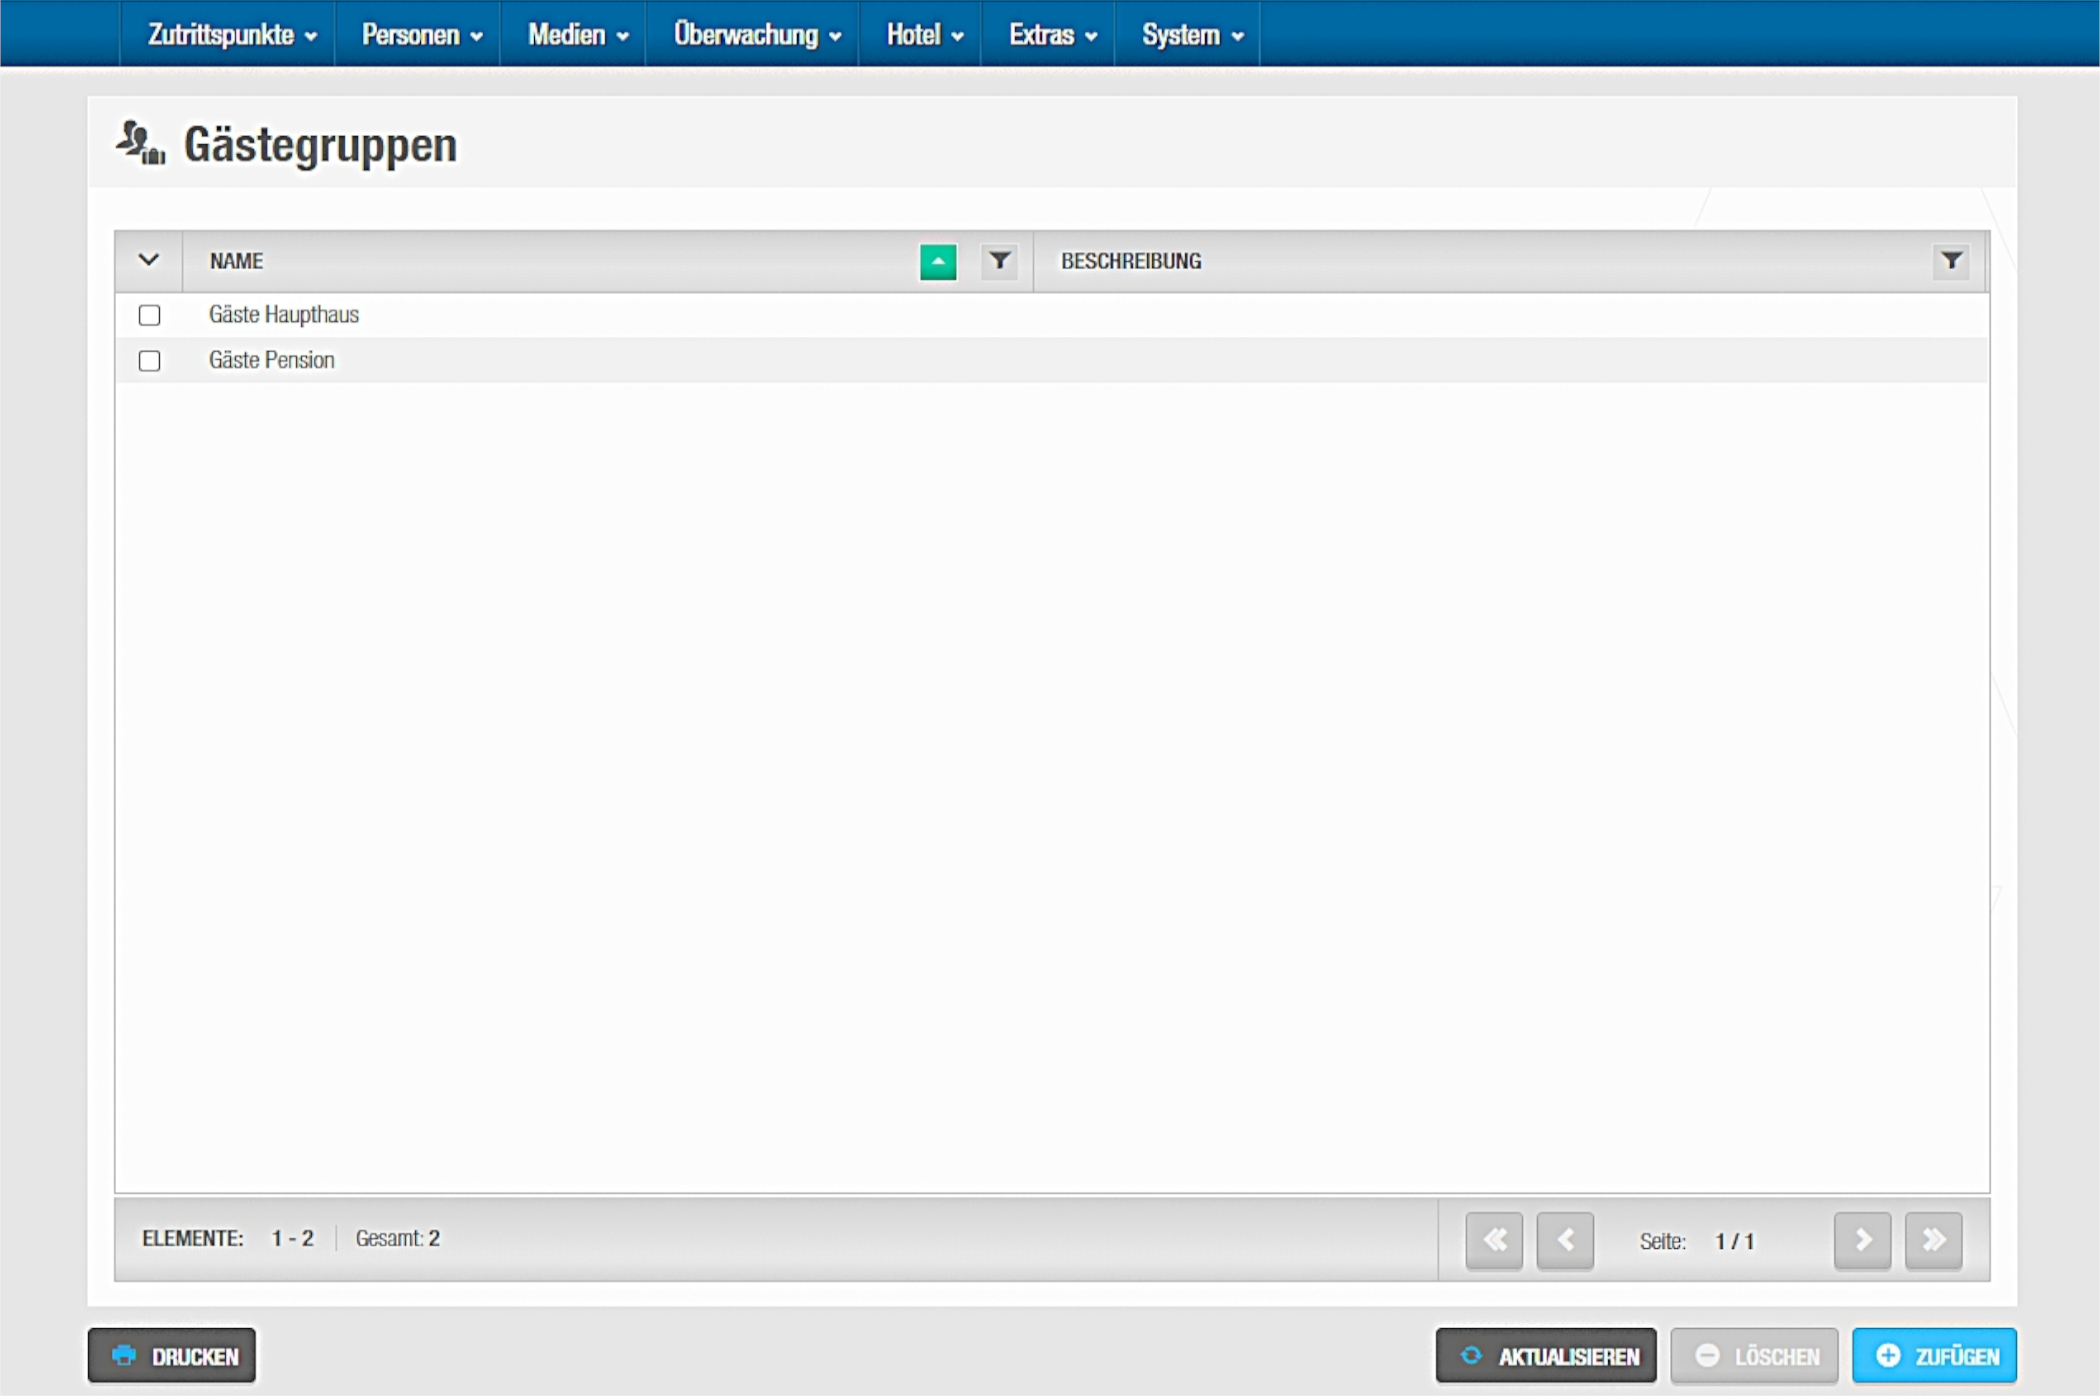Viewport: 2100px width, 1400px height.
Task: Go to the first page of results
Action: (x=1493, y=1241)
